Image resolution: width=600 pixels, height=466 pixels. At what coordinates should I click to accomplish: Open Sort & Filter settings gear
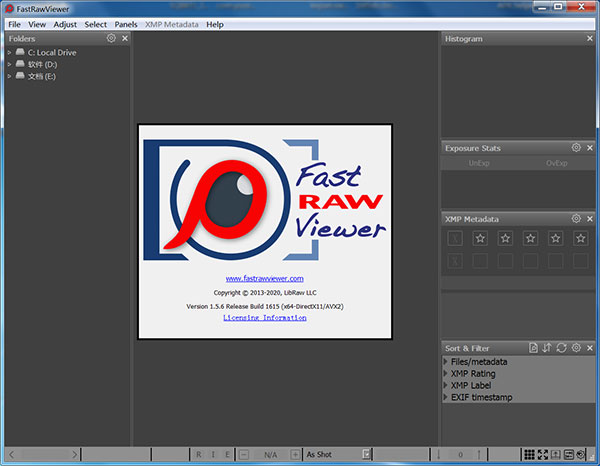coord(576,348)
